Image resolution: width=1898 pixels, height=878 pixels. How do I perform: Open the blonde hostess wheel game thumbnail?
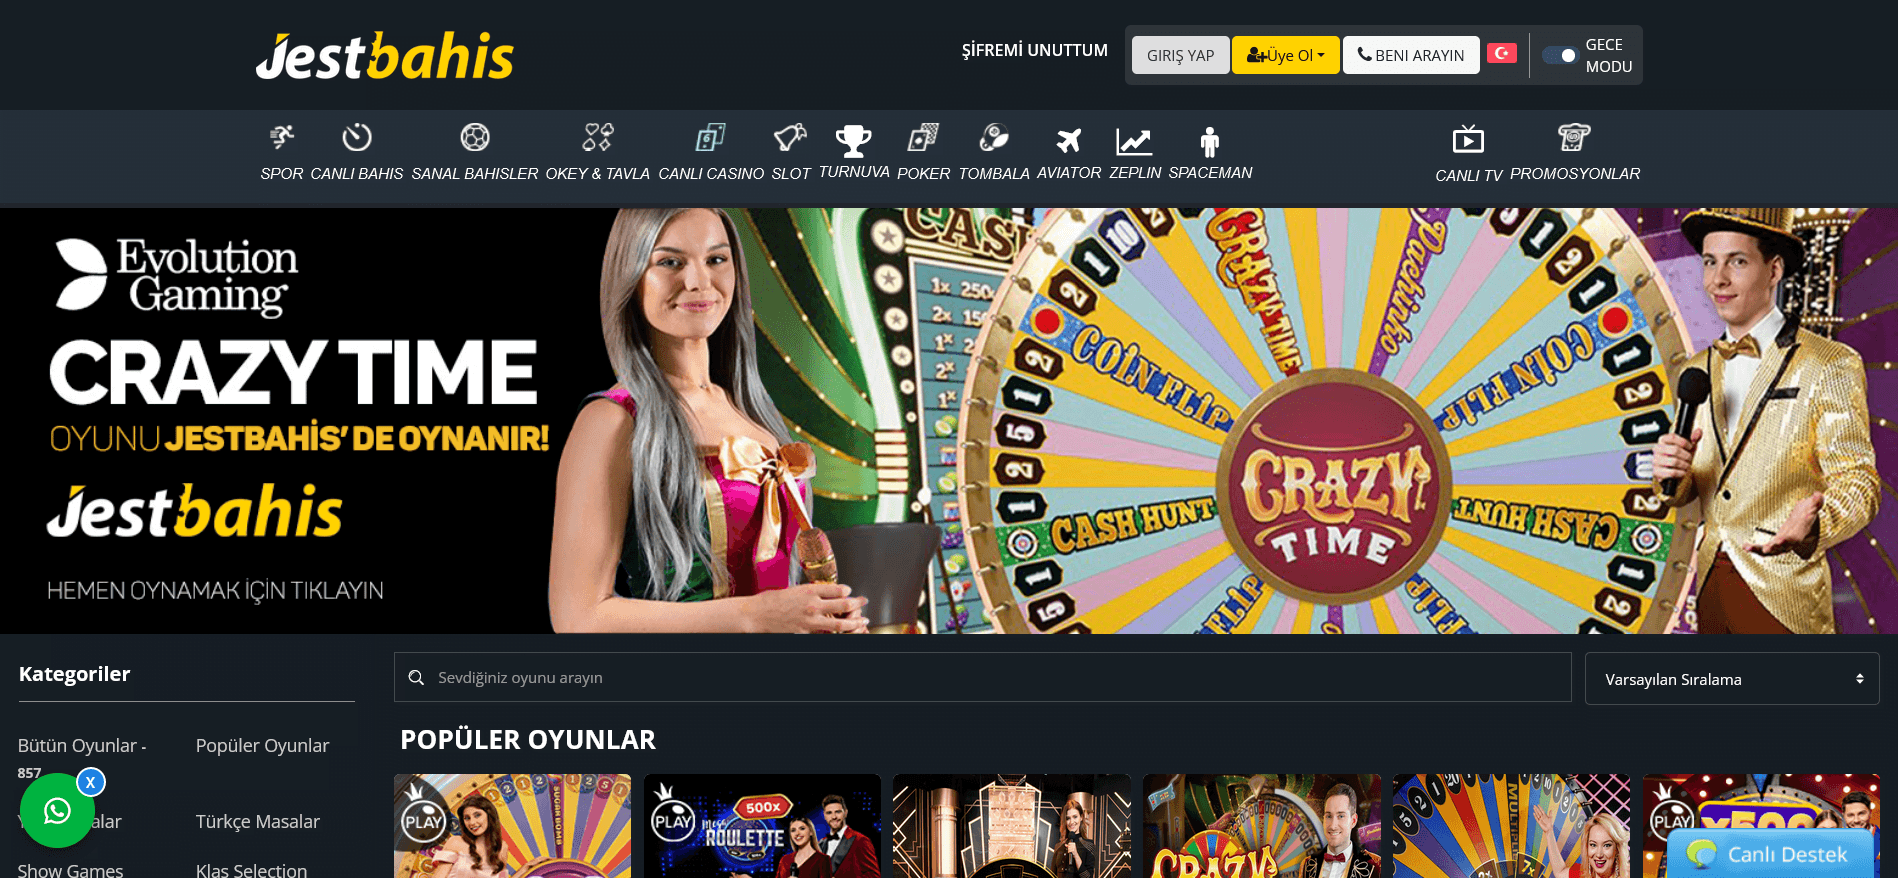click(1511, 826)
